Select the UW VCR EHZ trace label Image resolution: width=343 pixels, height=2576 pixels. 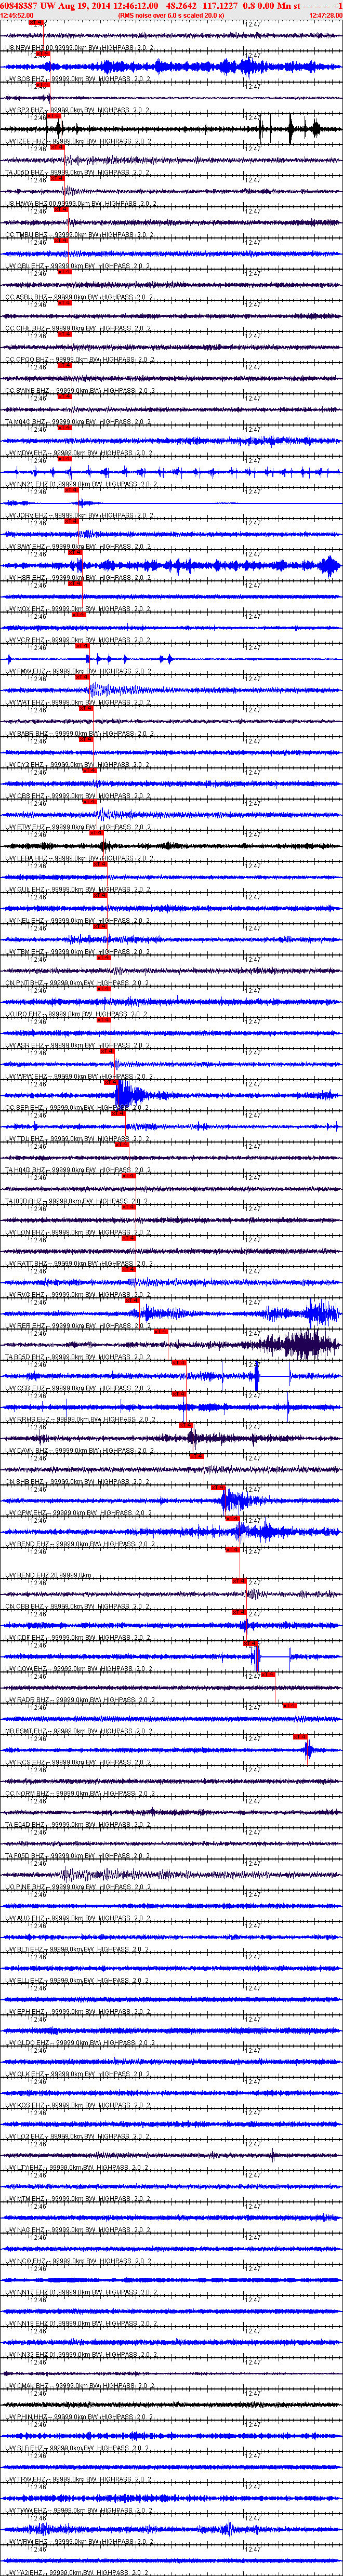[78, 640]
